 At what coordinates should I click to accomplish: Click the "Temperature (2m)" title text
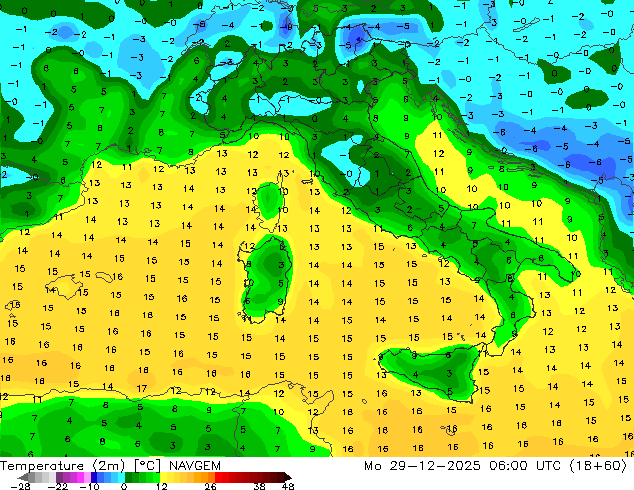63,466
